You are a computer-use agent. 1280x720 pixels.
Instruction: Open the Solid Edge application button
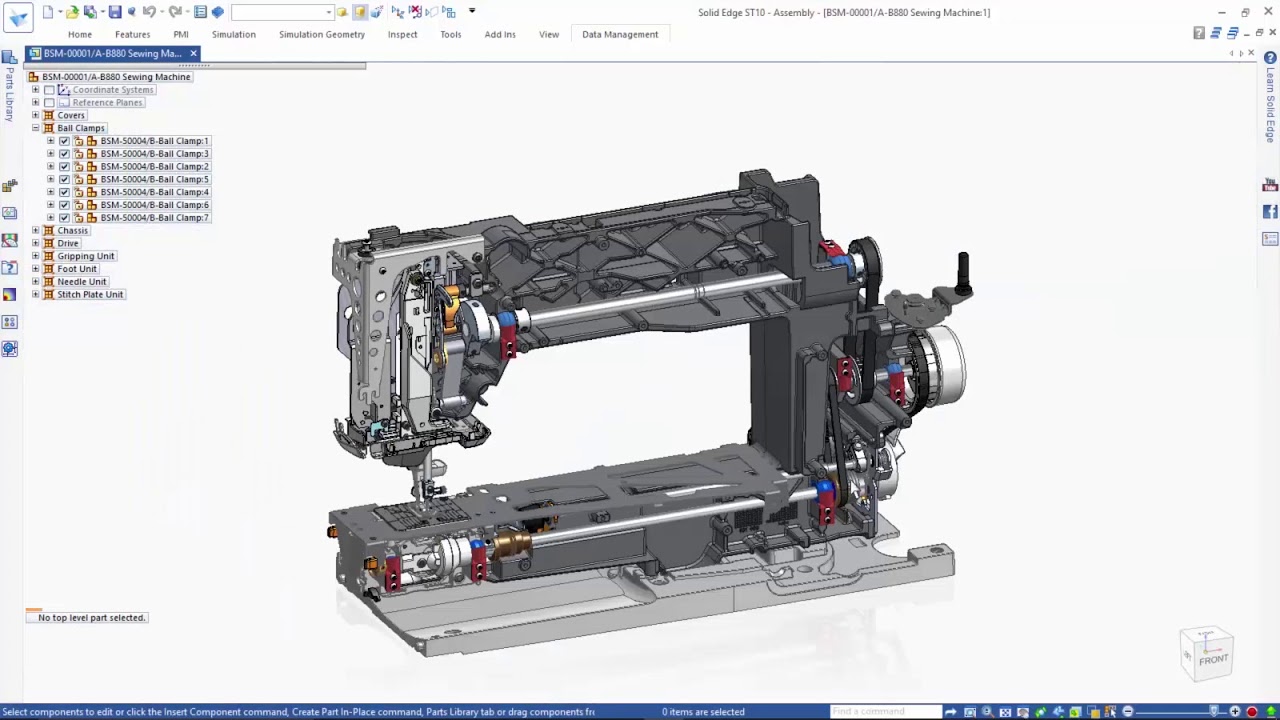tap(18, 16)
